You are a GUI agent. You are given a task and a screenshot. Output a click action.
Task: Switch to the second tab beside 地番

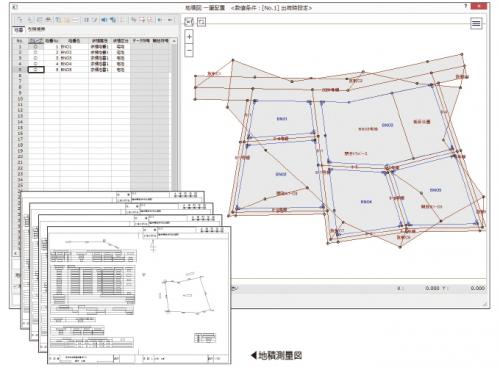click(x=36, y=29)
